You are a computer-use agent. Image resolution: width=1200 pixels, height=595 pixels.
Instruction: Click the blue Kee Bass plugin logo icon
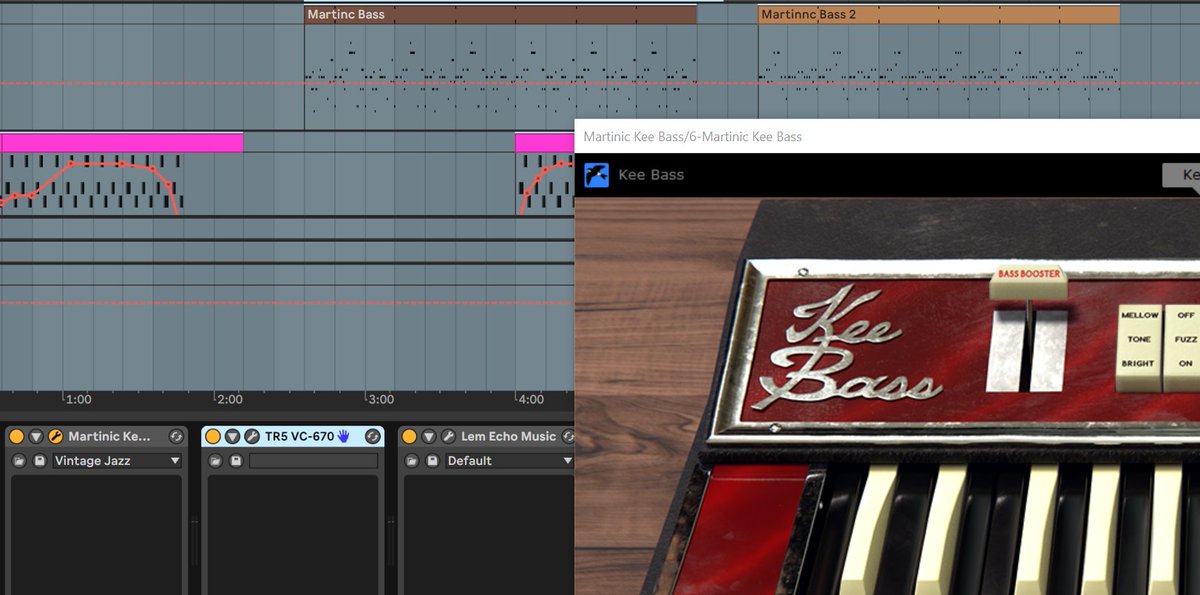597,175
